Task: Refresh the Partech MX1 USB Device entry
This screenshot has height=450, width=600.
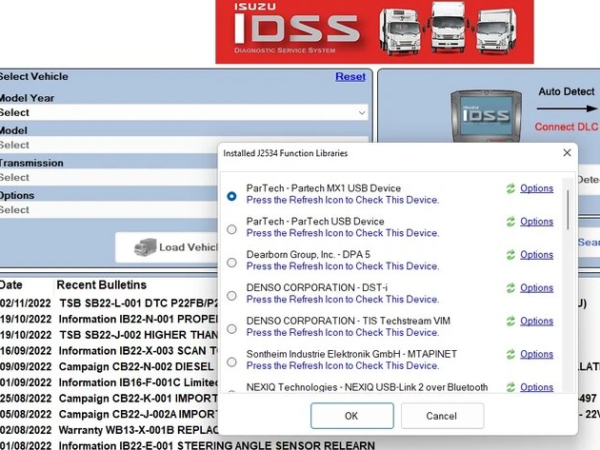Action: point(510,188)
